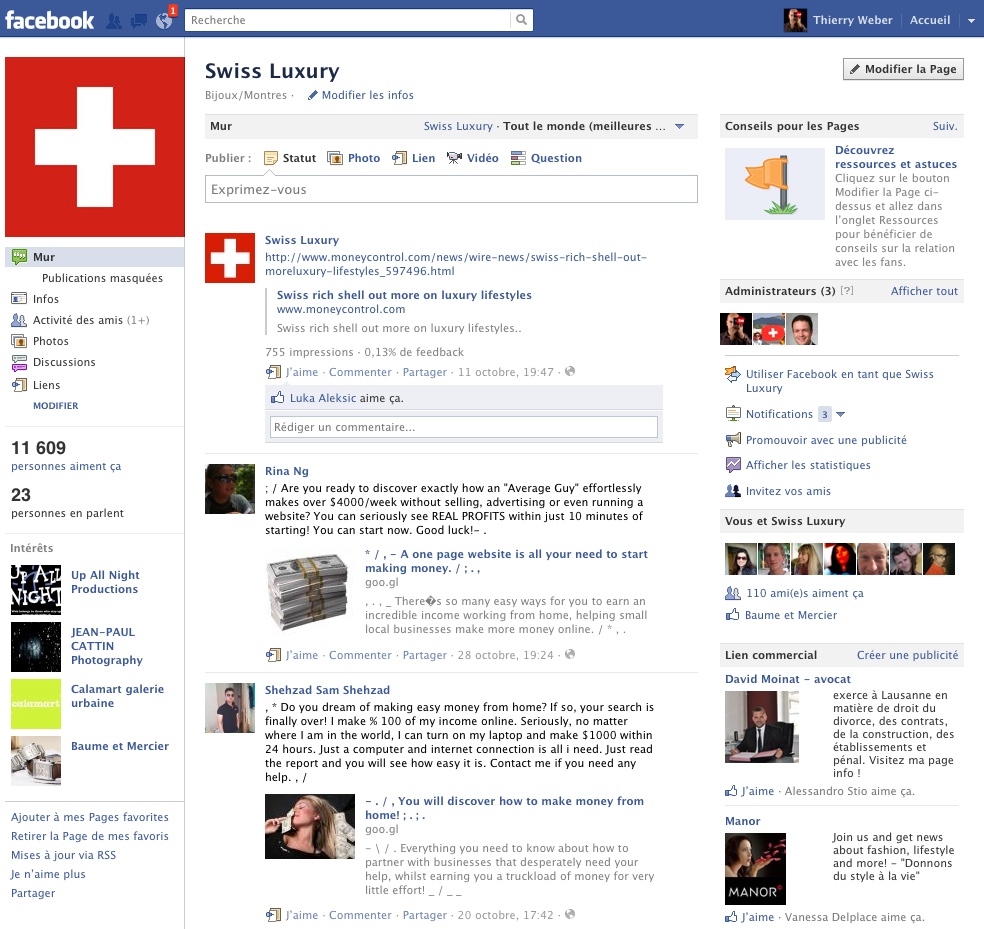Expand the wall filter dropdown arrow
The height and width of the screenshot is (929, 984).
[680, 126]
